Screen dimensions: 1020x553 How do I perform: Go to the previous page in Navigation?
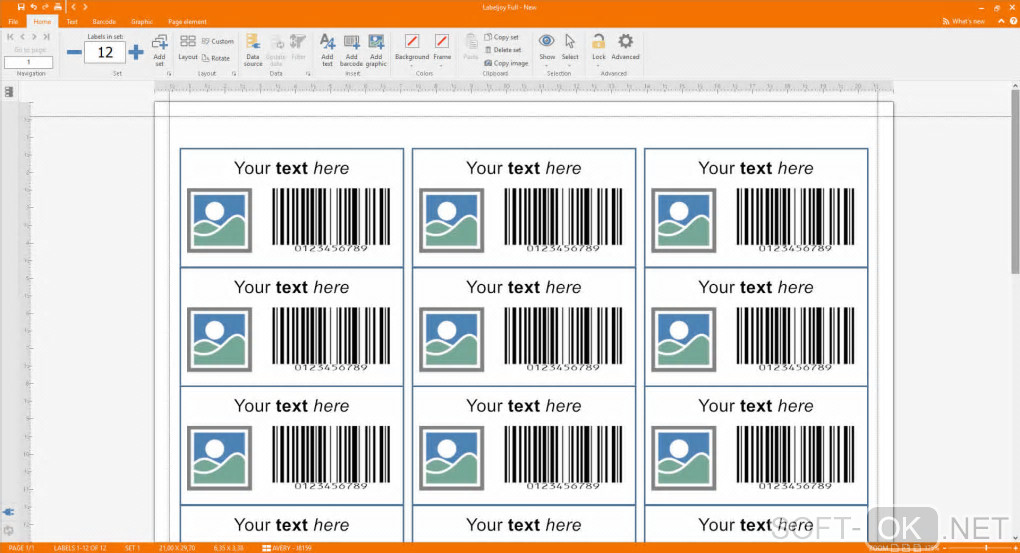(22, 37)
